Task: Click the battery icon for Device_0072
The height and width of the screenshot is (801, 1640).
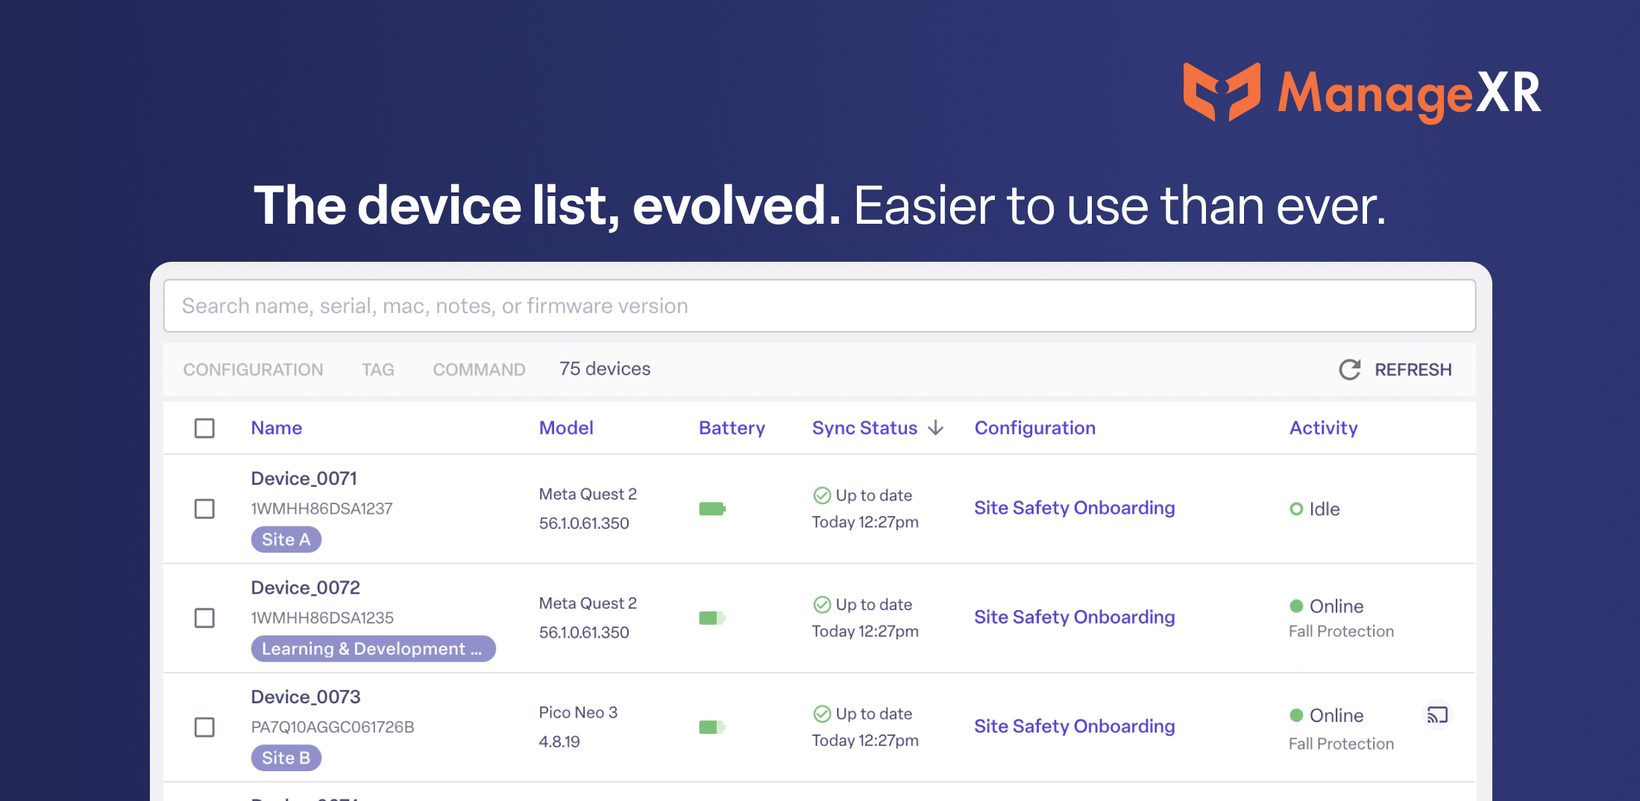Action: click(712, 618)
